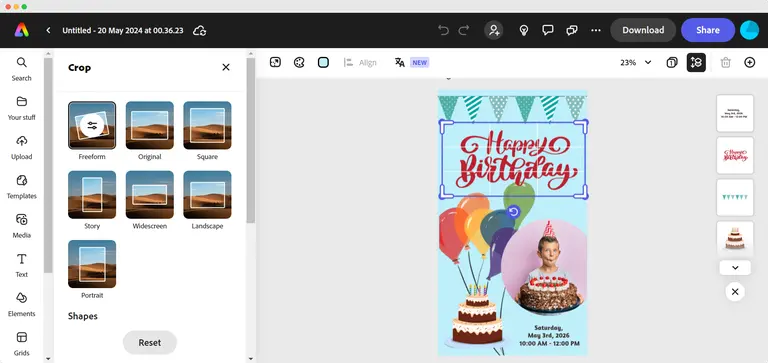Open the lightbulb tips icon
Screen dimensions: 768x363
[x=524, y=30]
